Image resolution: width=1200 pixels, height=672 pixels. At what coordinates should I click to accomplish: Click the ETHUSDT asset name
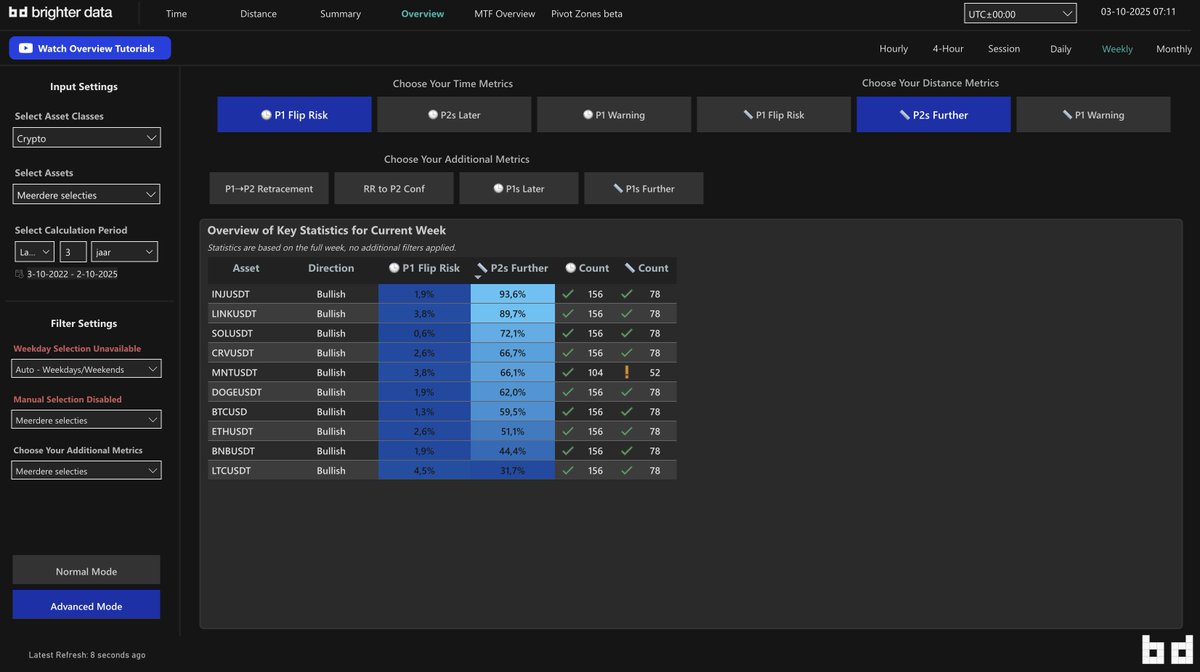[x=232, y=431]
